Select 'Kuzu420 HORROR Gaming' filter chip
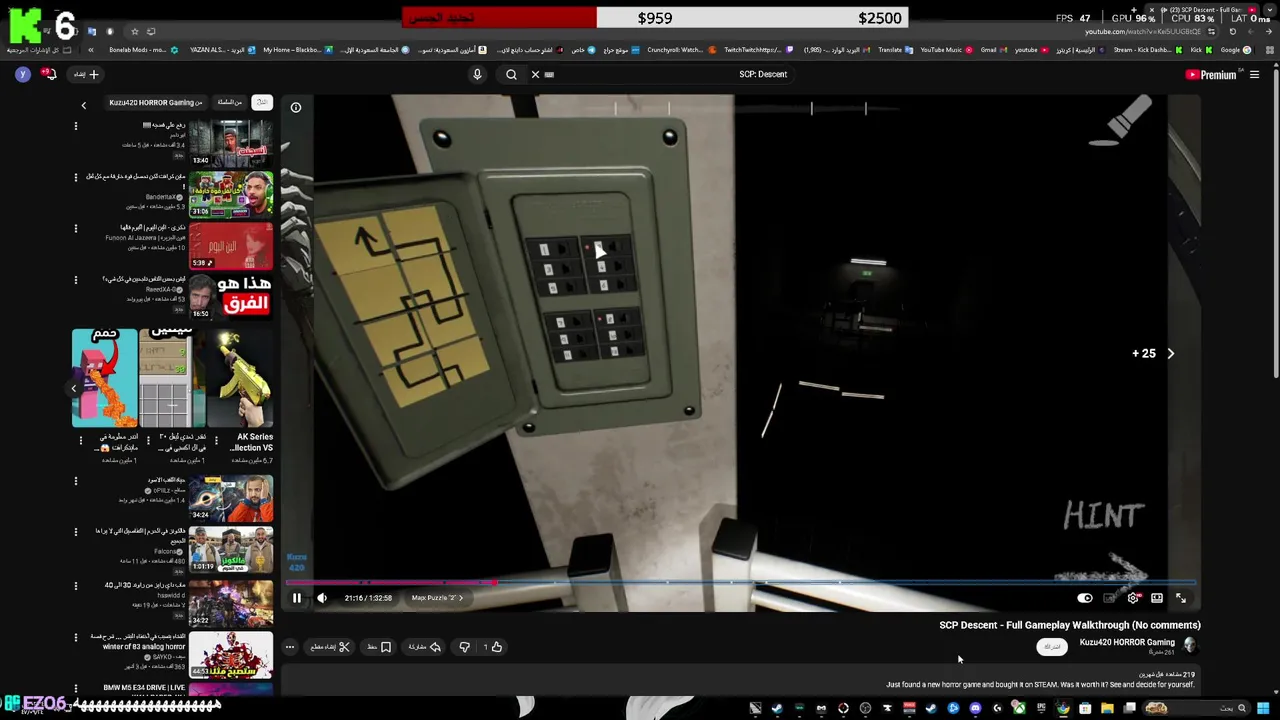 point(155,102)
